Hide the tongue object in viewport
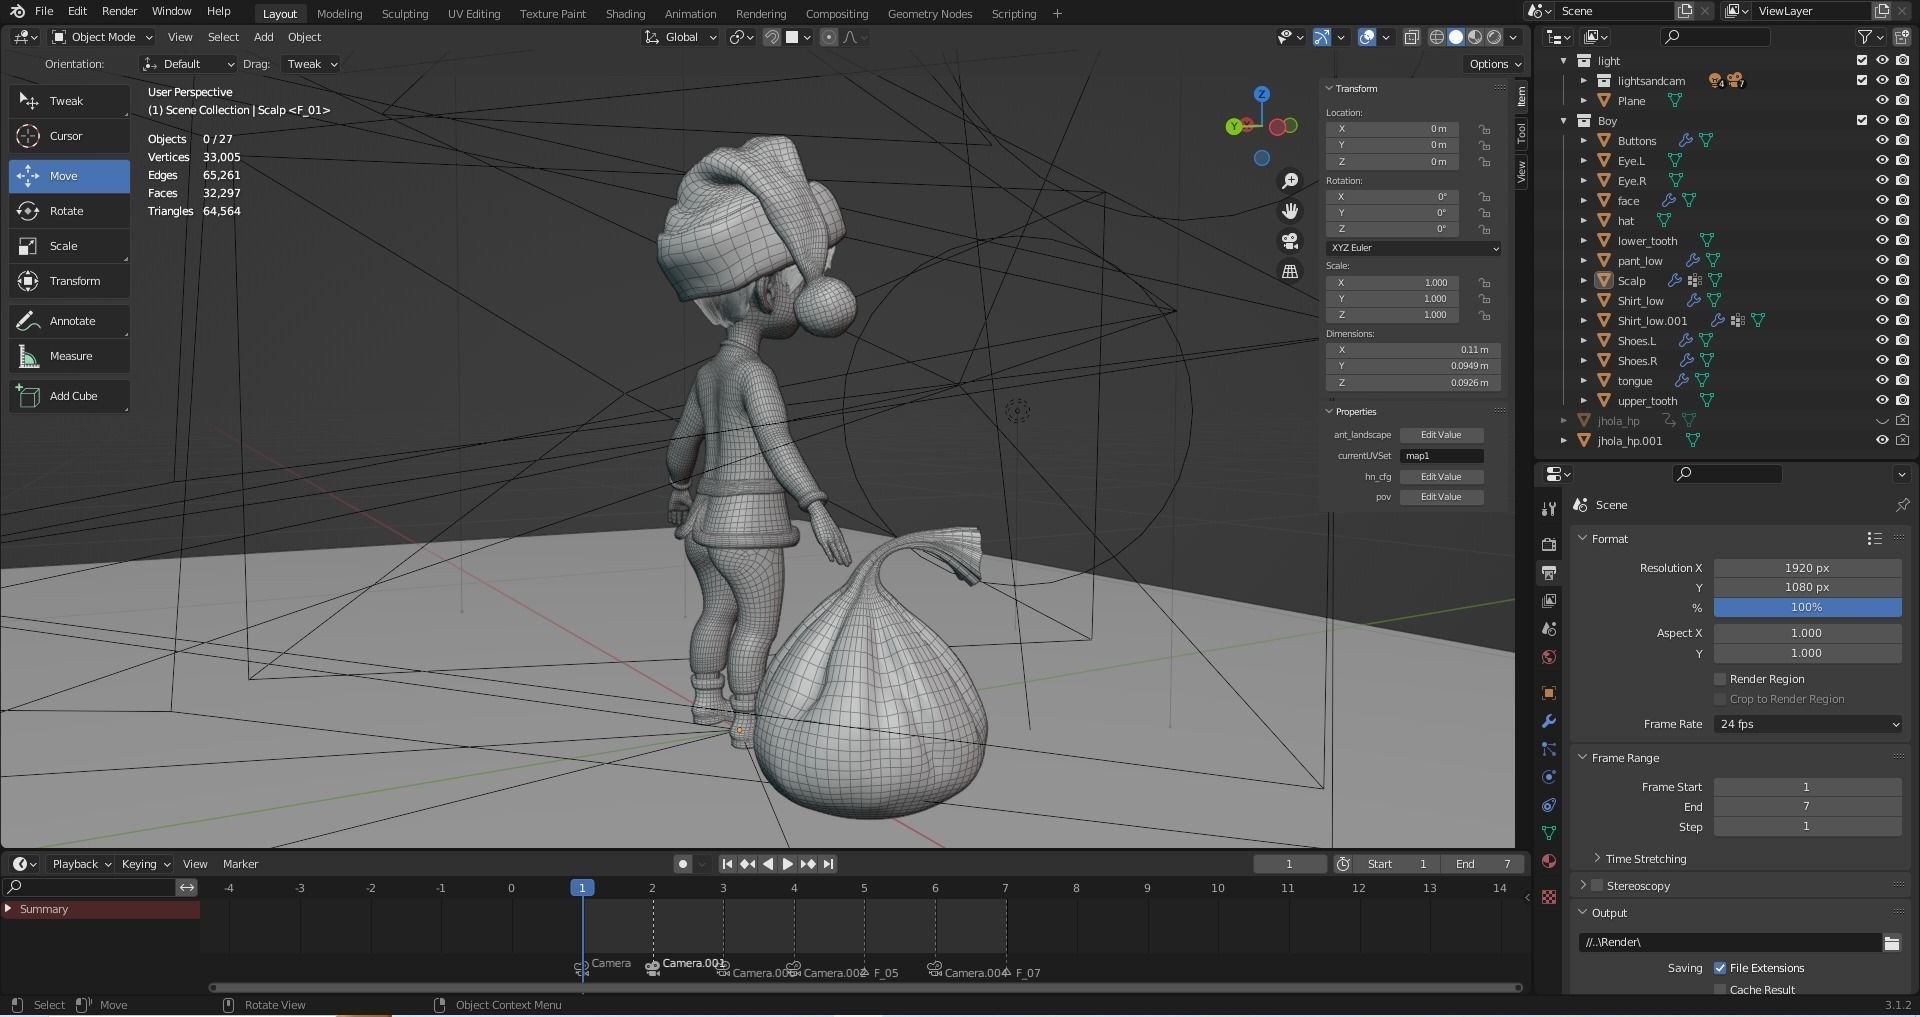The height and width of the screenshot is (1017, 1920). point(1881,381)
